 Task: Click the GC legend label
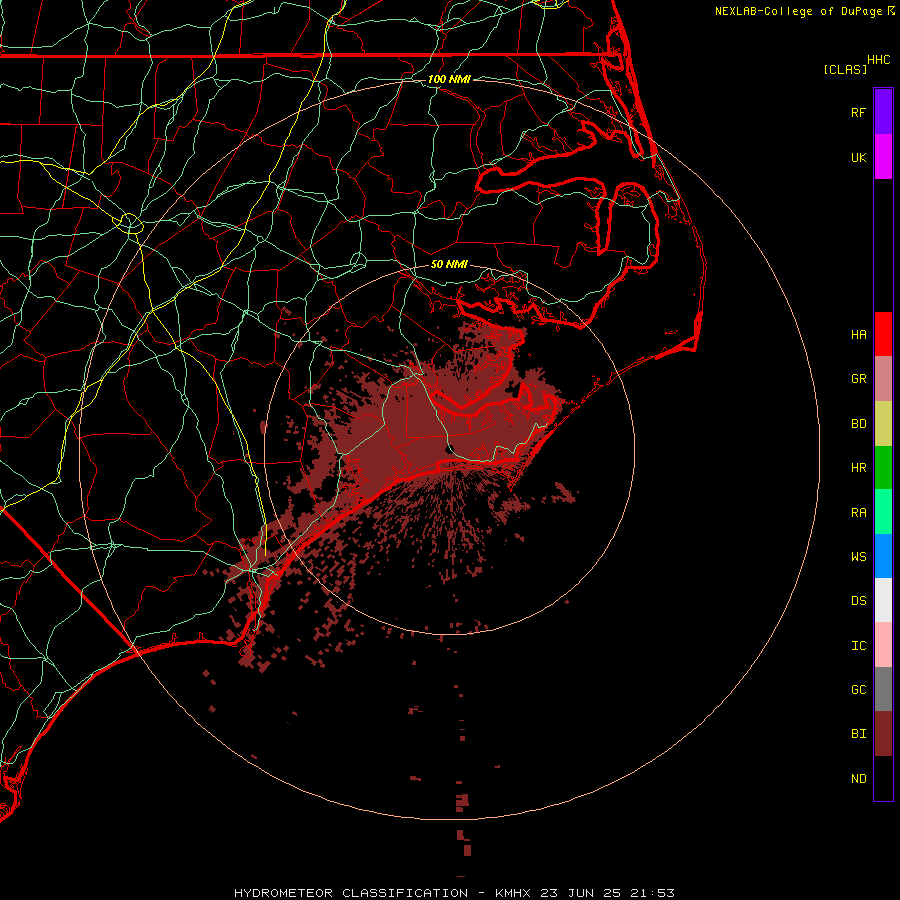(x=858, y=689)
